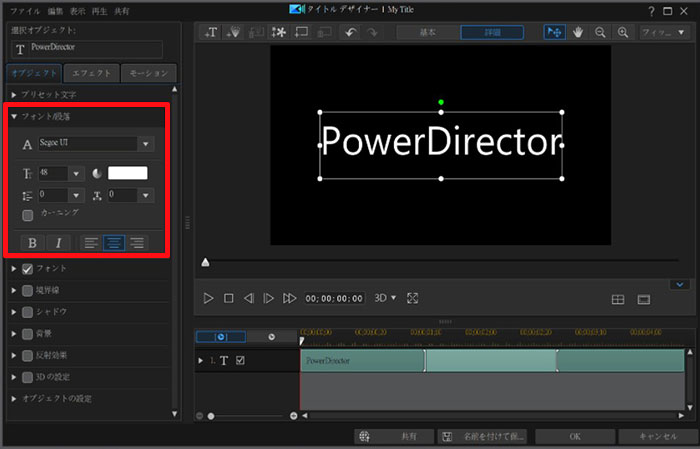Click the insert text (+T) tool
Viewport: 700px width, 449px height.
[210, 32]
